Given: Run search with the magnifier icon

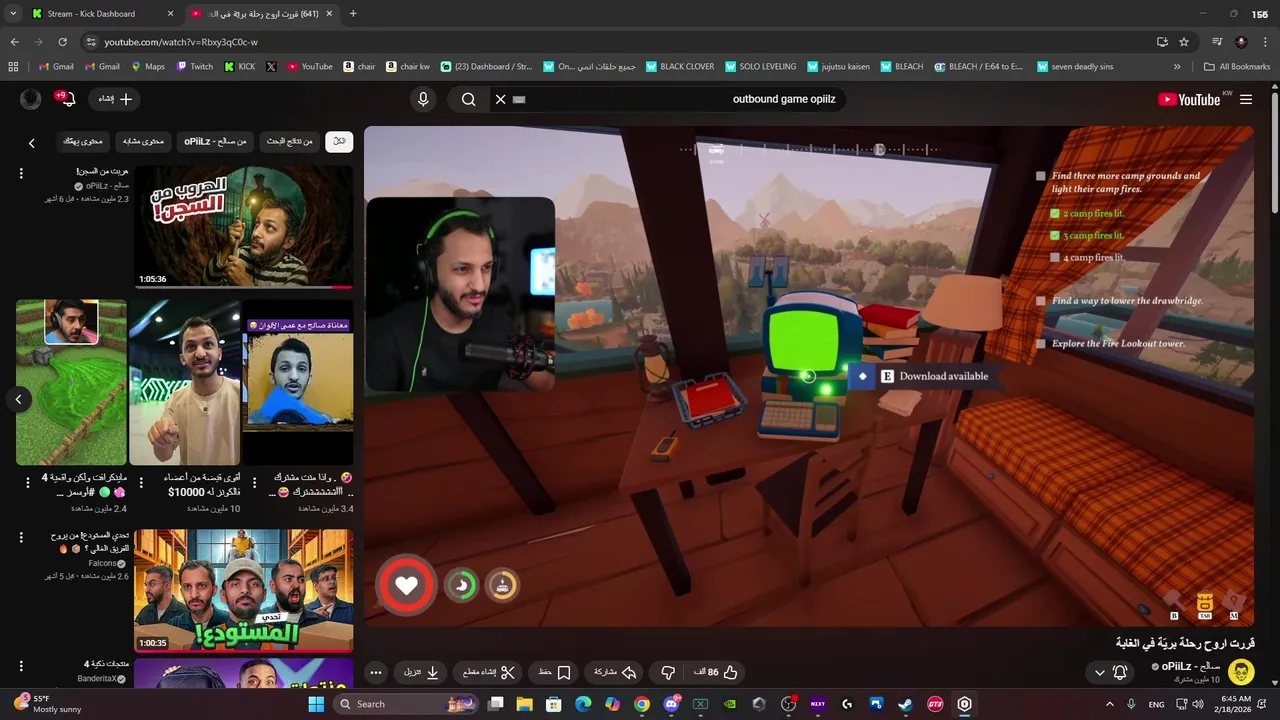Looking at the screenshot, I should coord(468,99).
